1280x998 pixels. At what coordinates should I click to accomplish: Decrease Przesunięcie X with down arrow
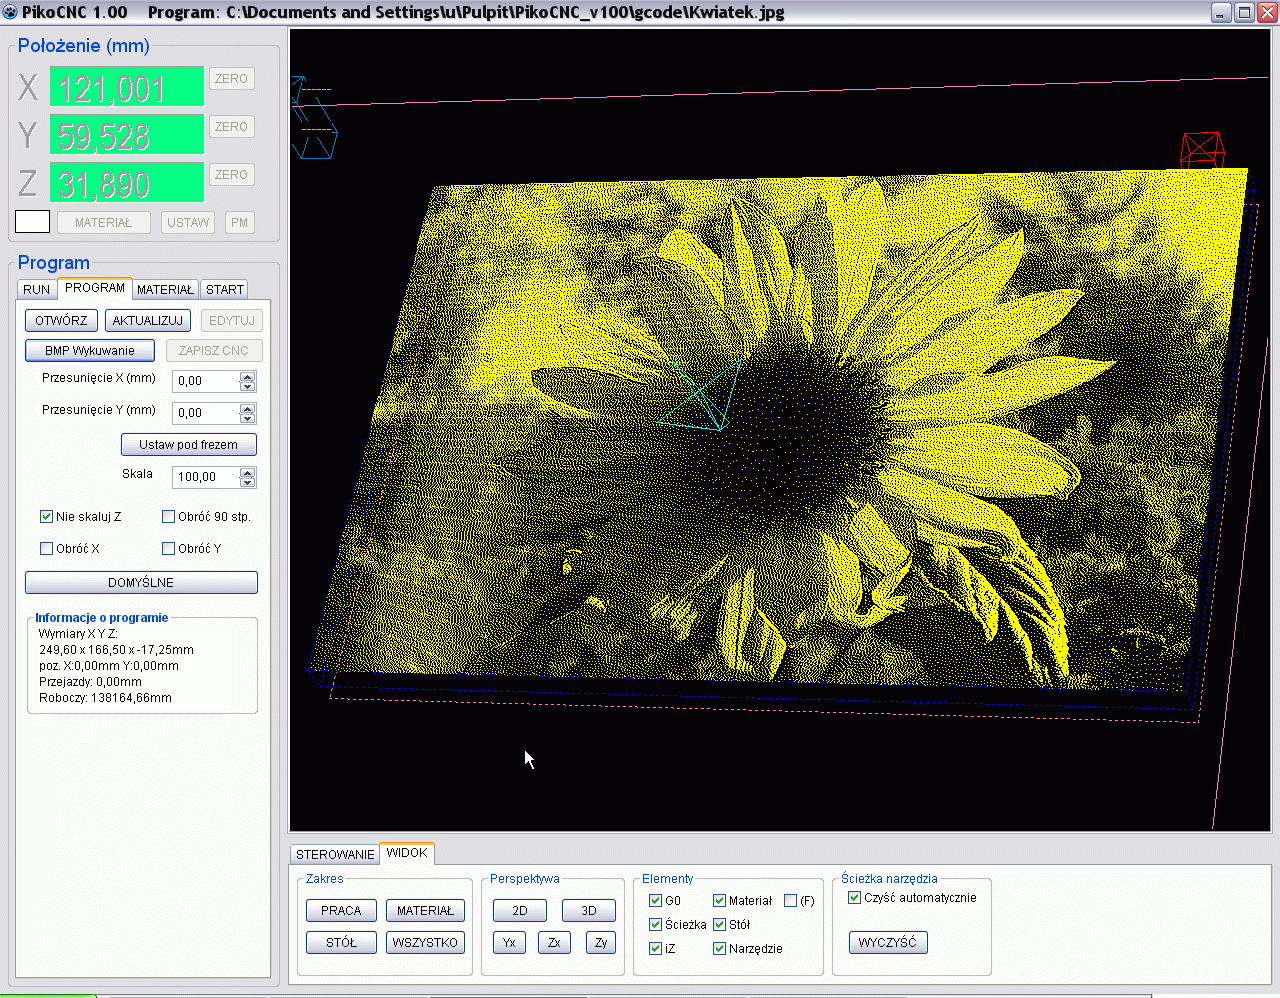pos(248,387)
